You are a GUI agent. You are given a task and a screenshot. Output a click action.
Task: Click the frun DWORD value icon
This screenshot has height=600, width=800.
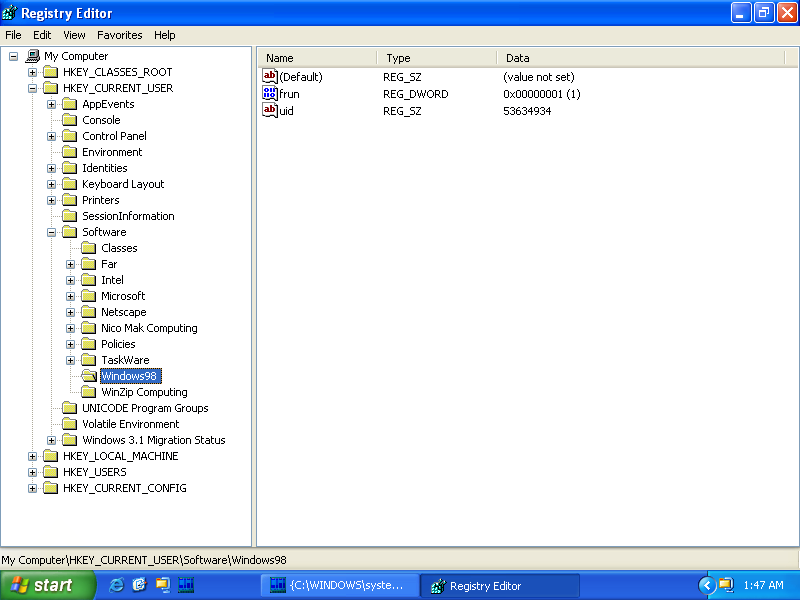[269, 93]
